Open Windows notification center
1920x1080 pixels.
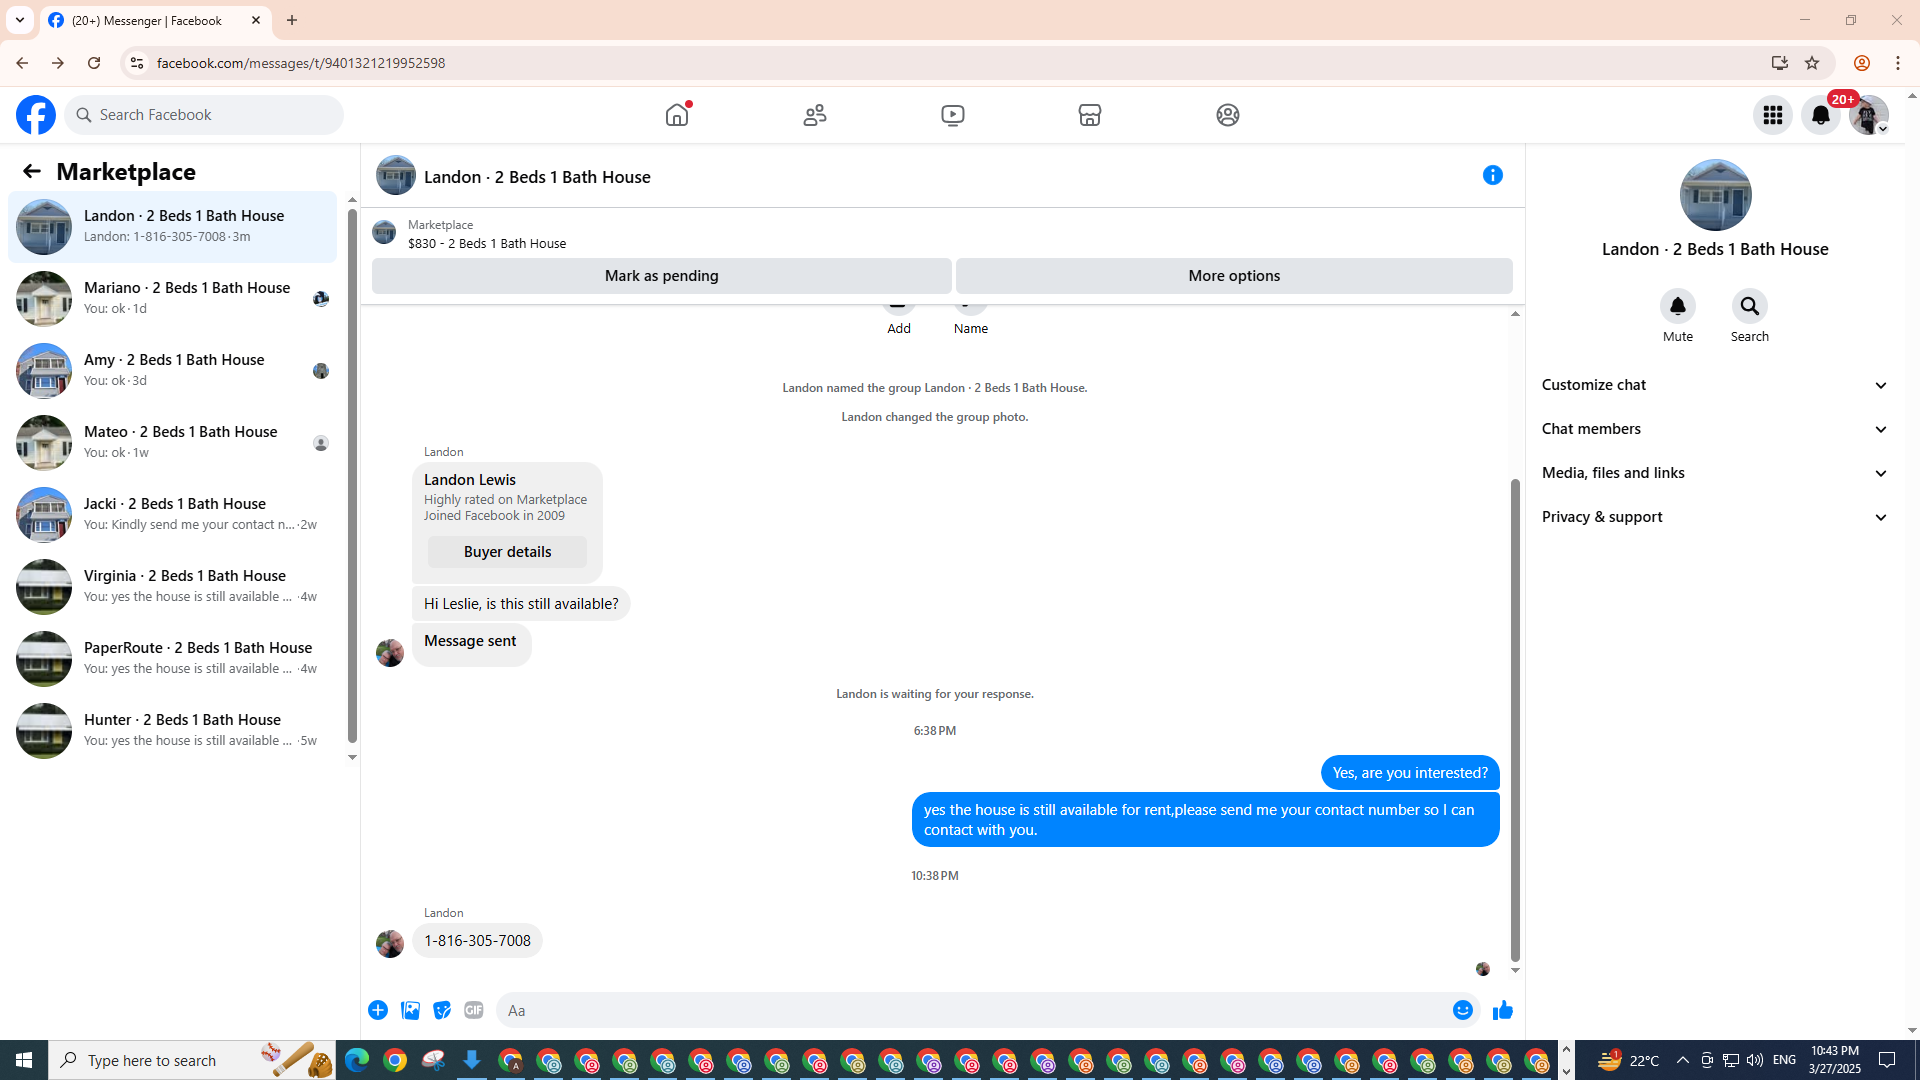pos(1888,1060)
